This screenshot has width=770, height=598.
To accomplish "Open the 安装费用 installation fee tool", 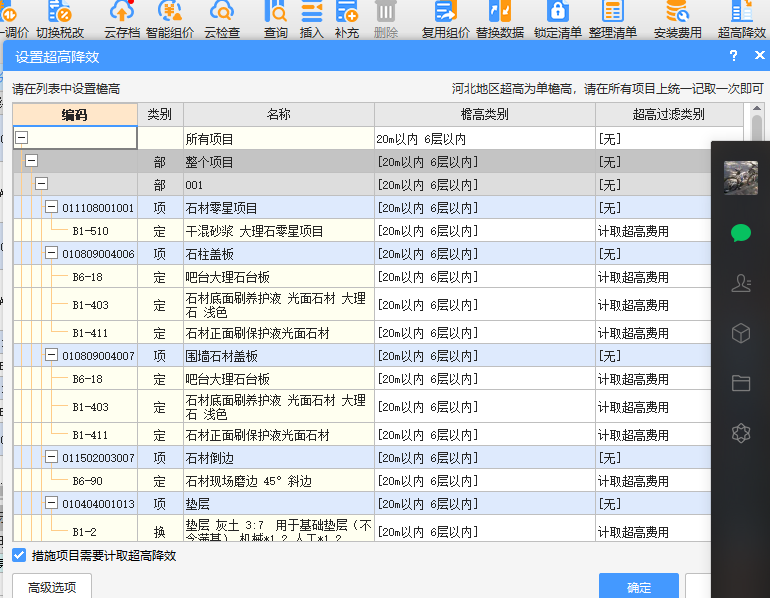I will click(678, 20).
